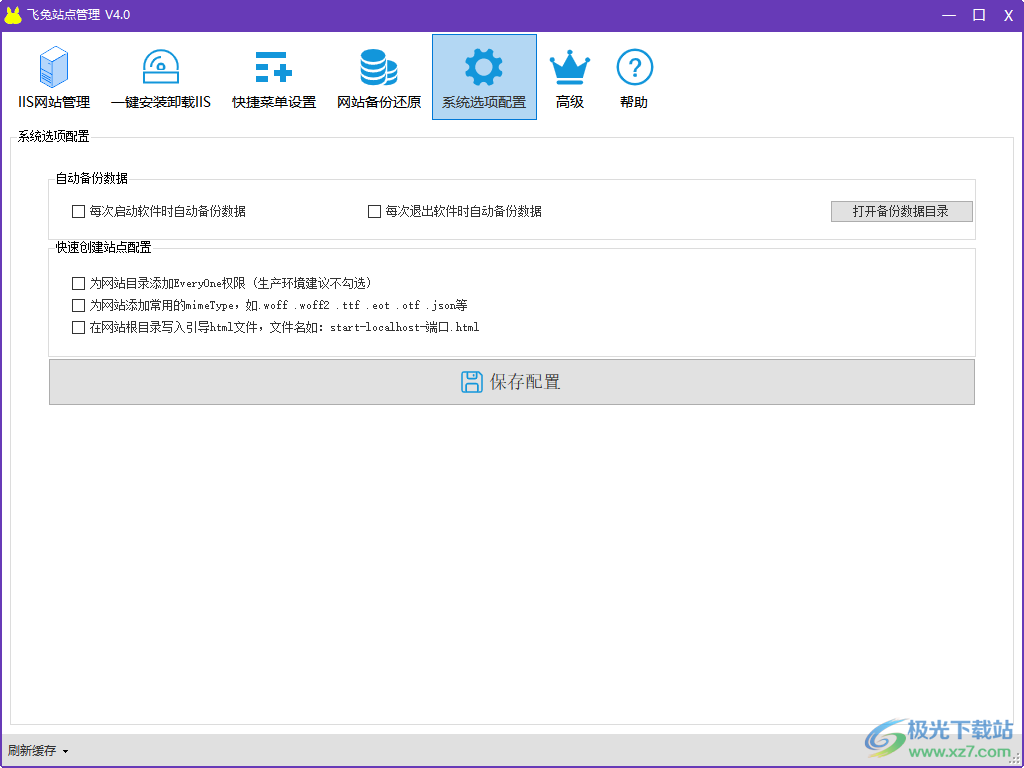Viewport: 1024px width, 768px height.
Task: Check the common mimeType option for woff files
Action: click(78, 305)
